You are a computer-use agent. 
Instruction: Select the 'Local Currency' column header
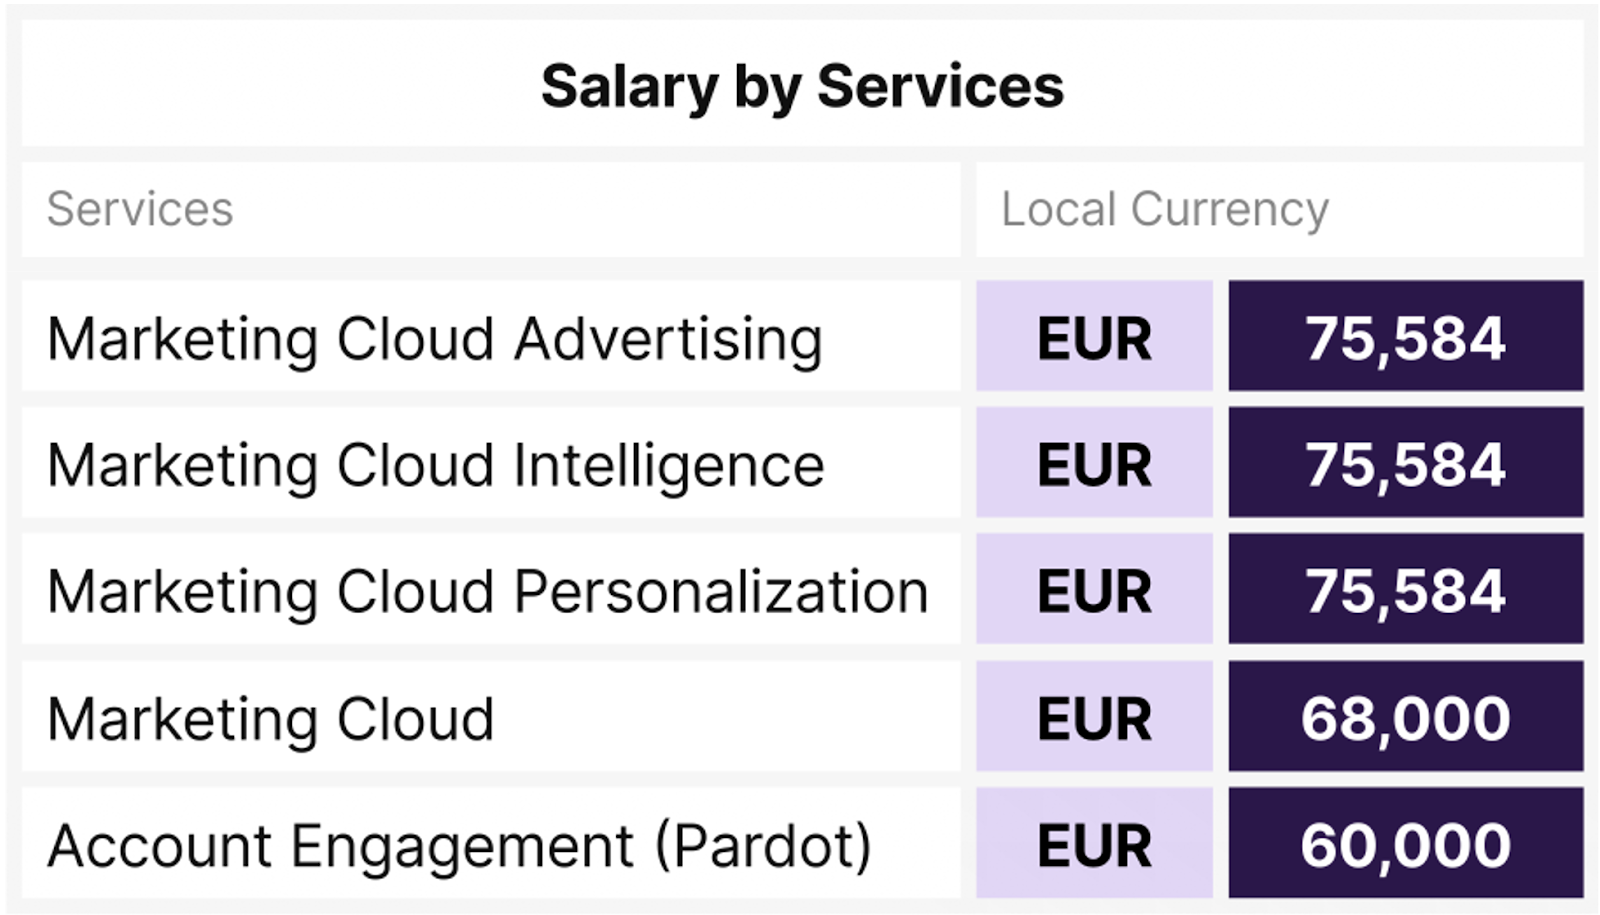(1165, 210)
